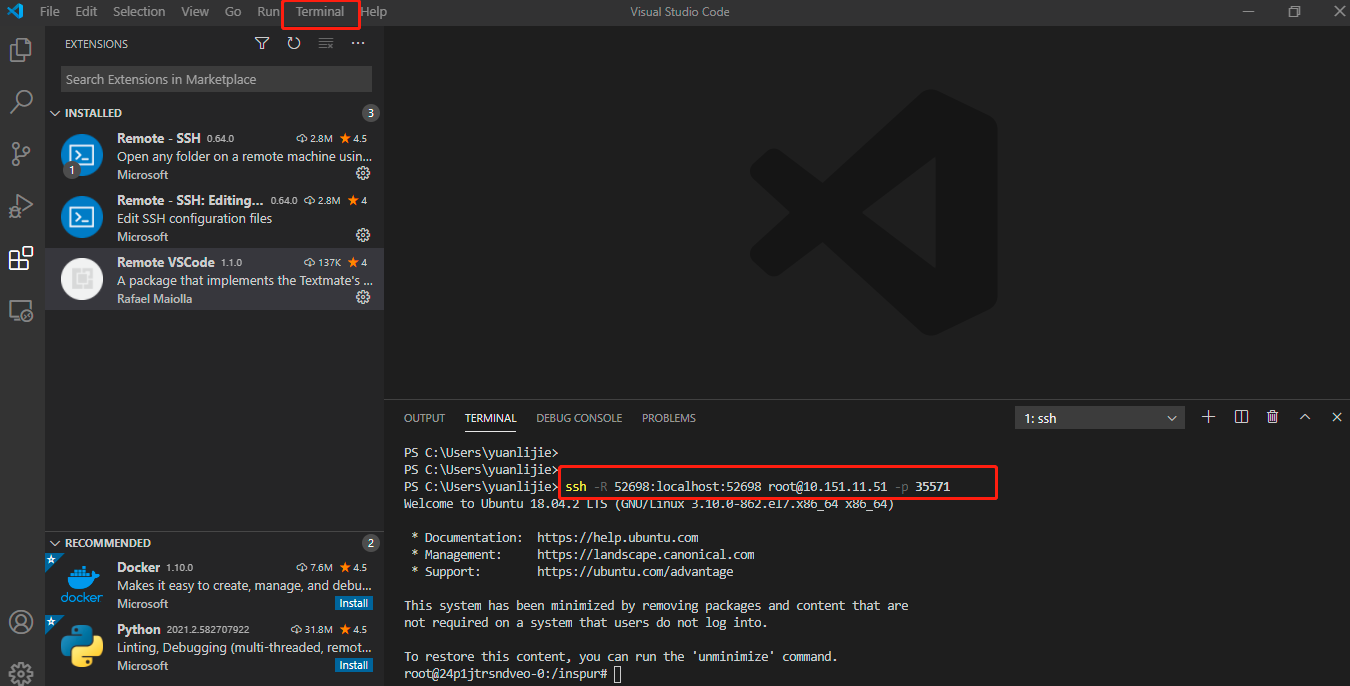Open the terminal selector dropdown '1: ssh'
The image size is (1350, 686).
[x=1099, y=418]
